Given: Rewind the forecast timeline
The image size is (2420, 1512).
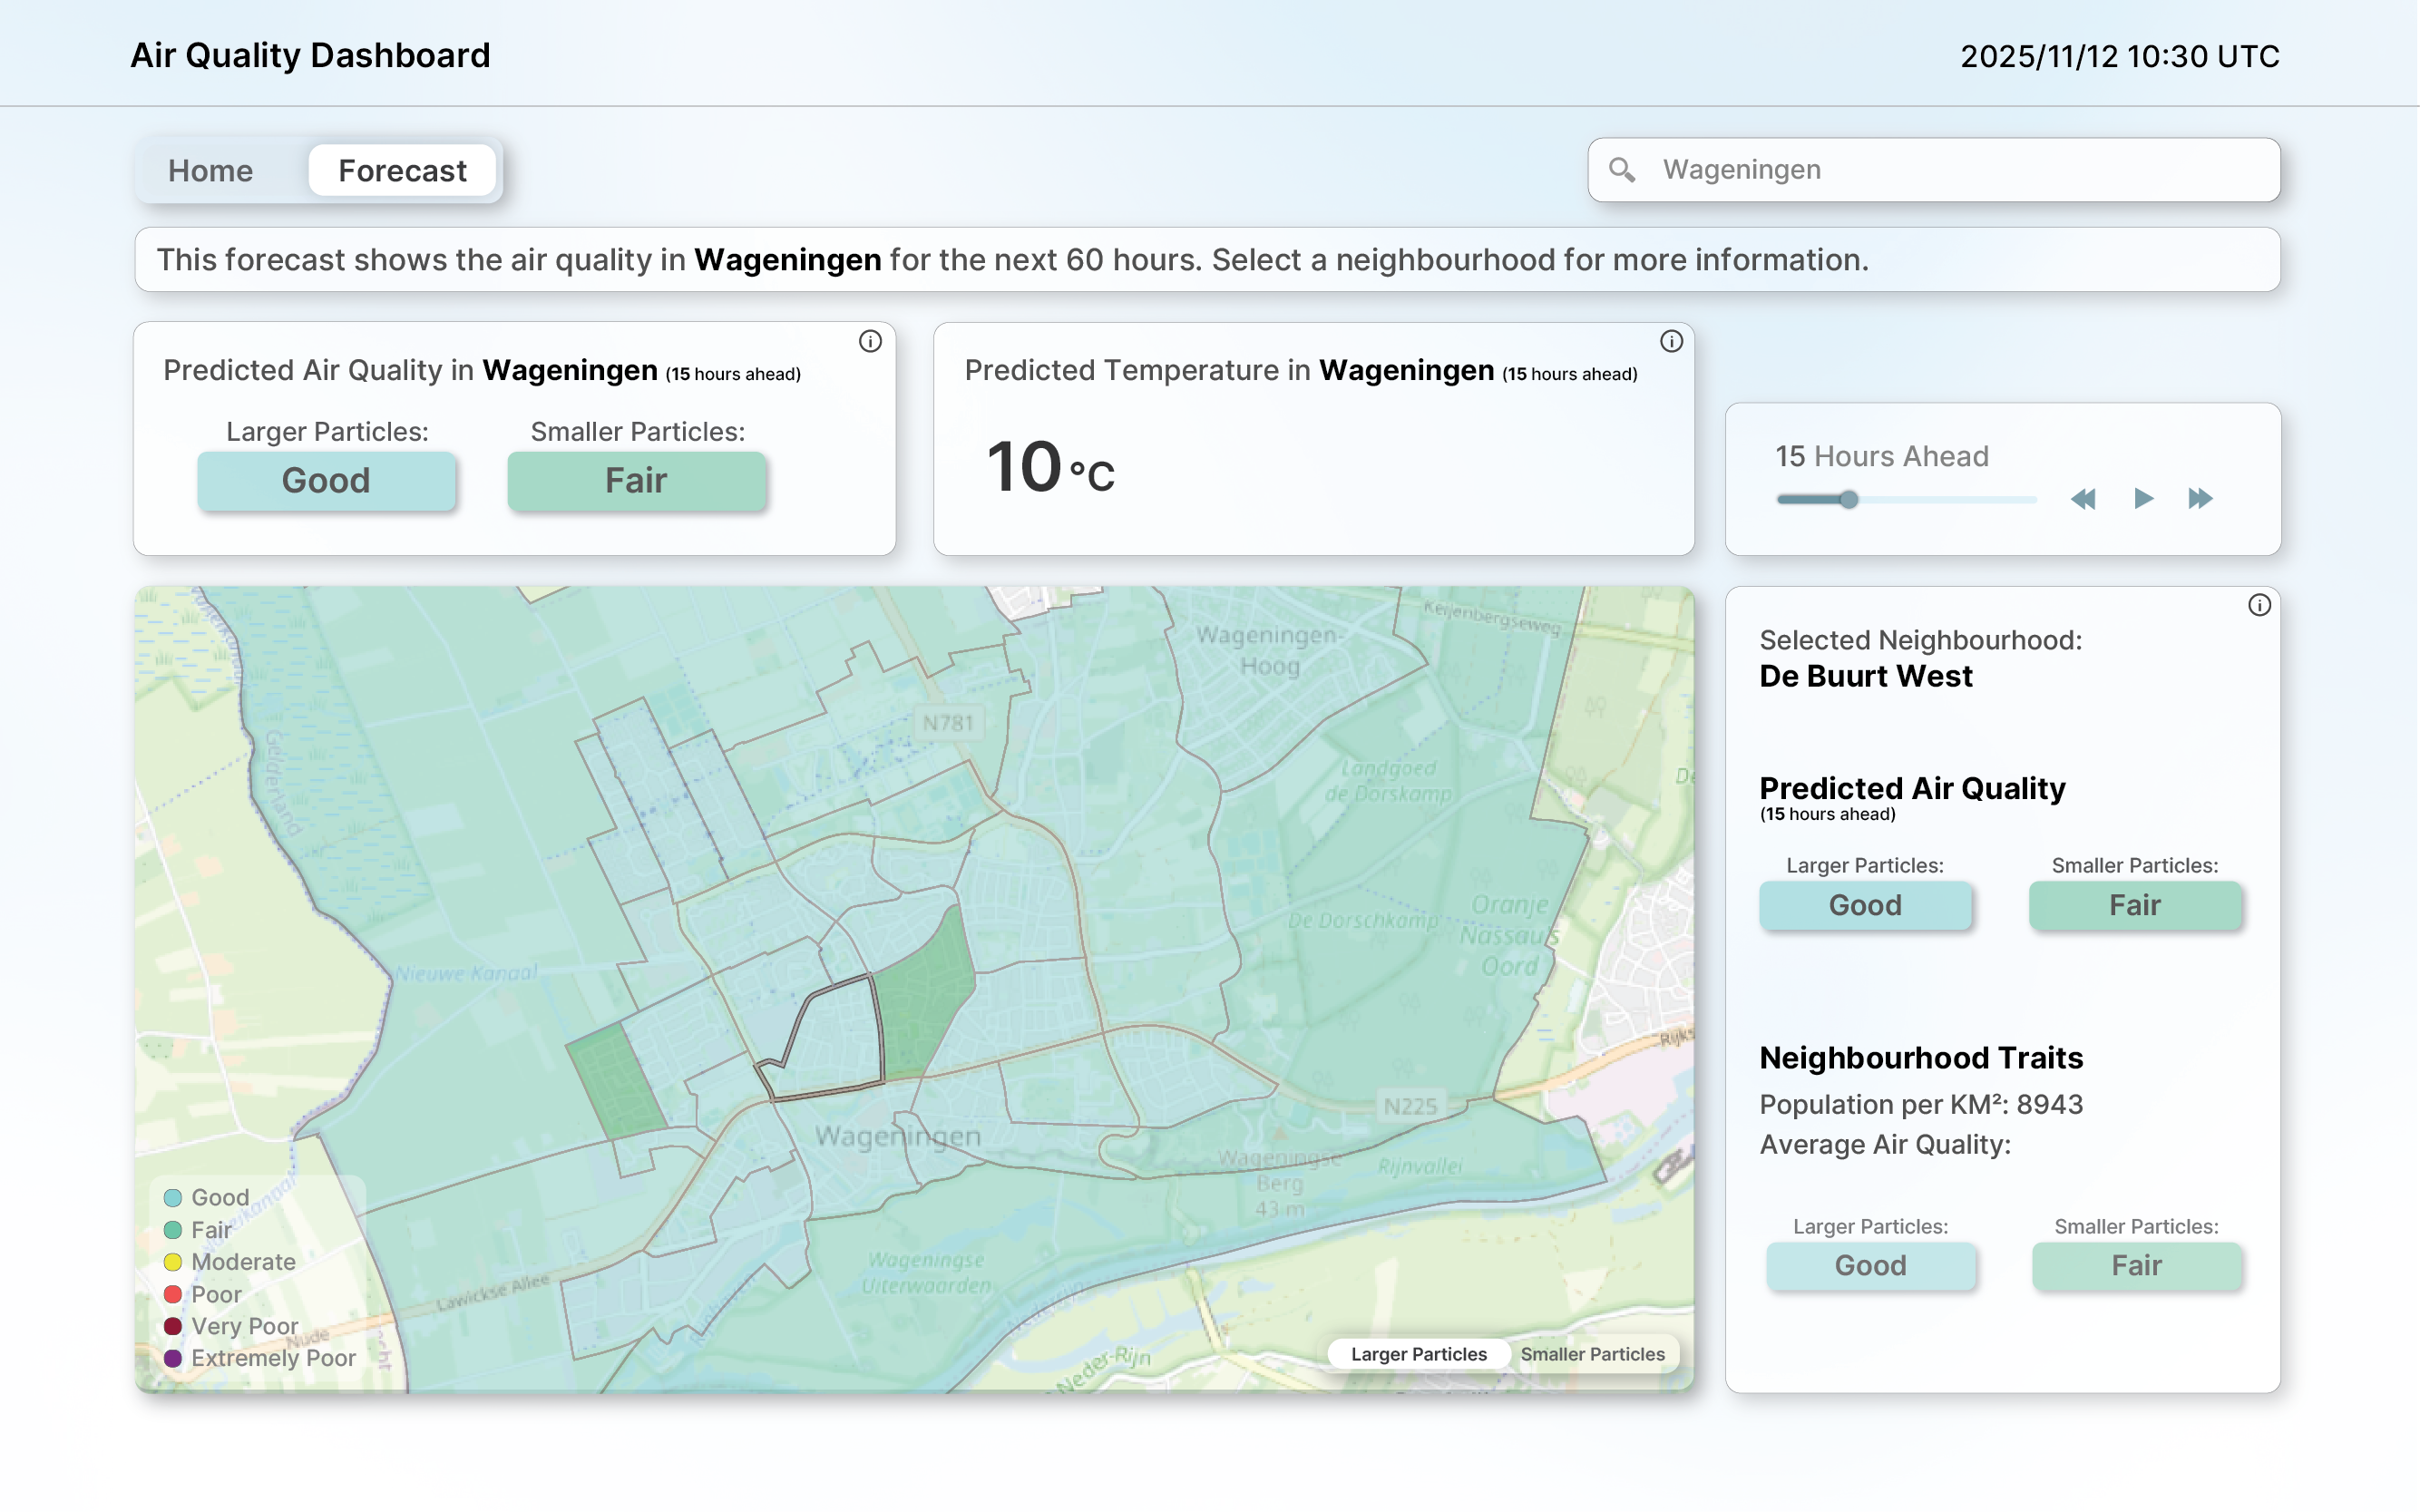Looking at the screenshot, I should point(2083,499).
